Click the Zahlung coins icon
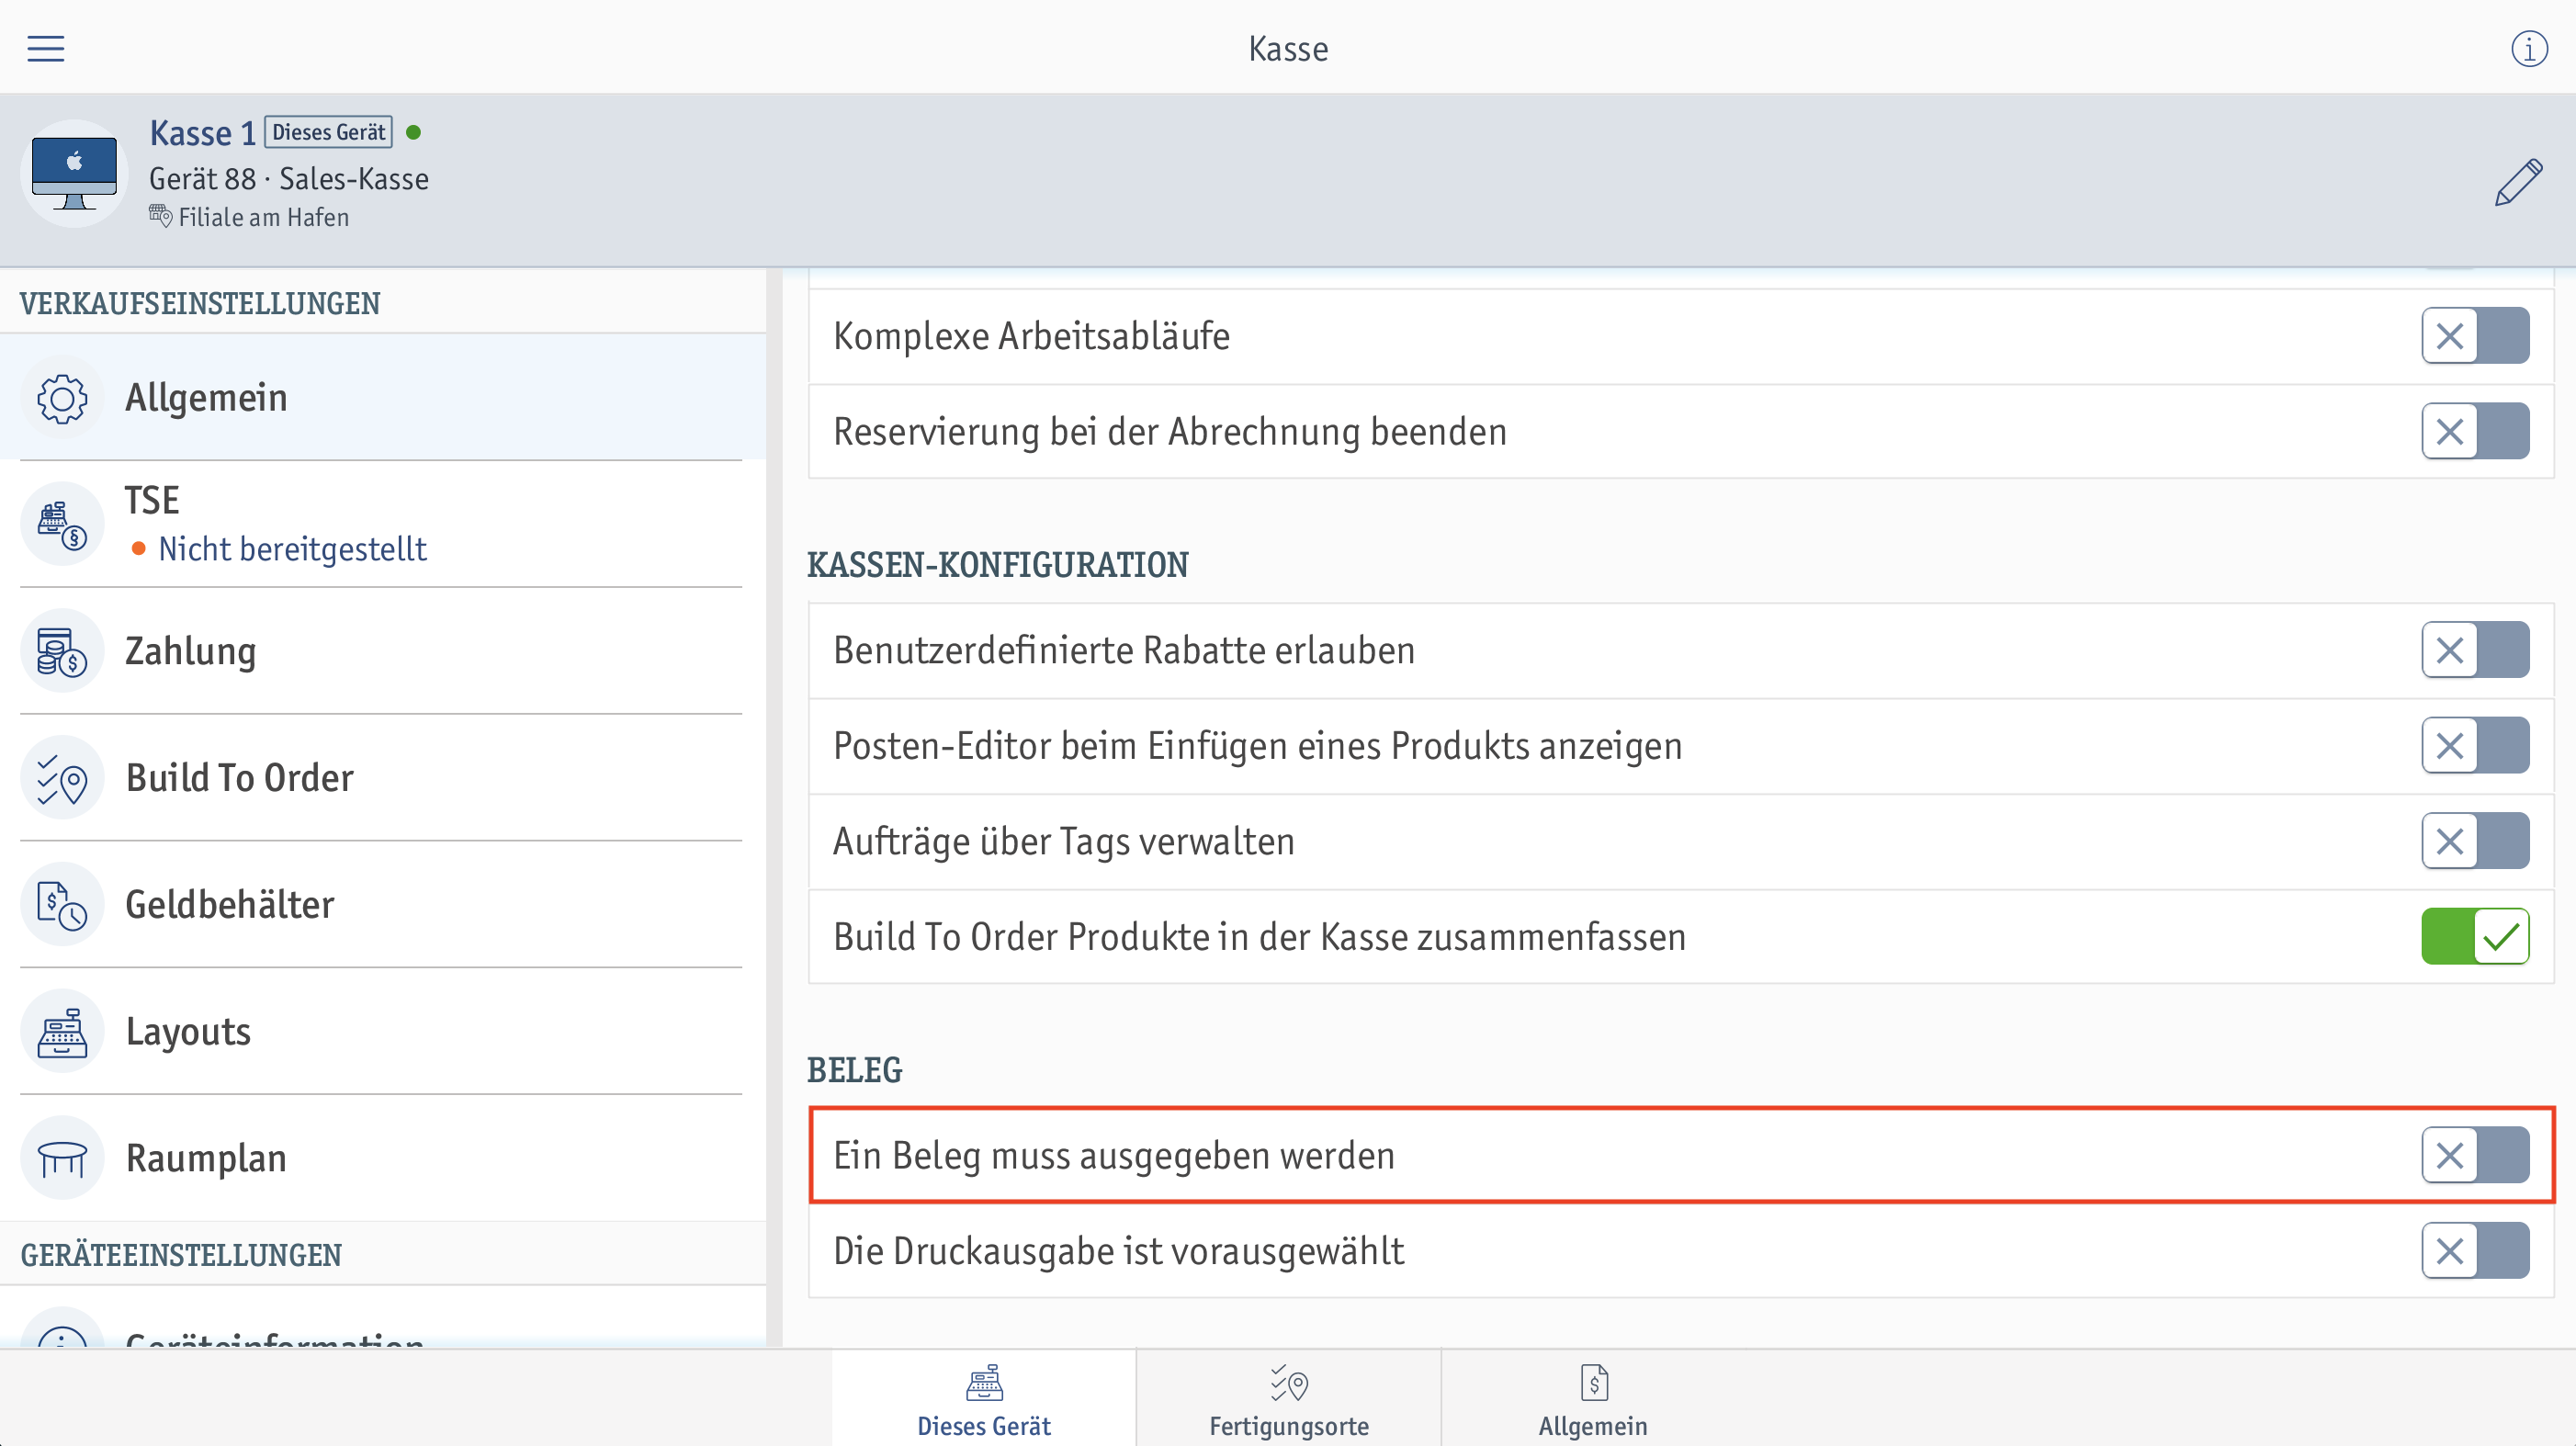The image size is (2576, 1446). click(62, 651)
